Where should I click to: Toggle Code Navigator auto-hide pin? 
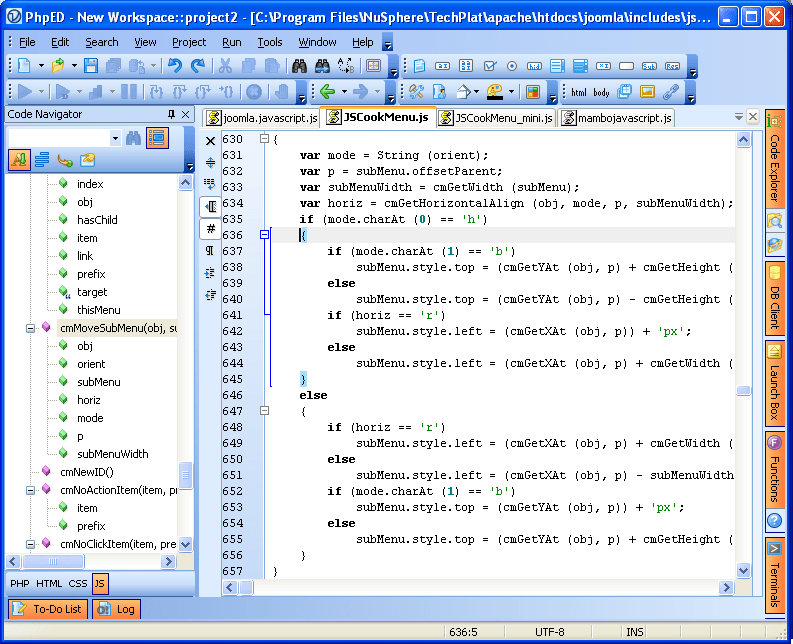[x=171, y=114]
